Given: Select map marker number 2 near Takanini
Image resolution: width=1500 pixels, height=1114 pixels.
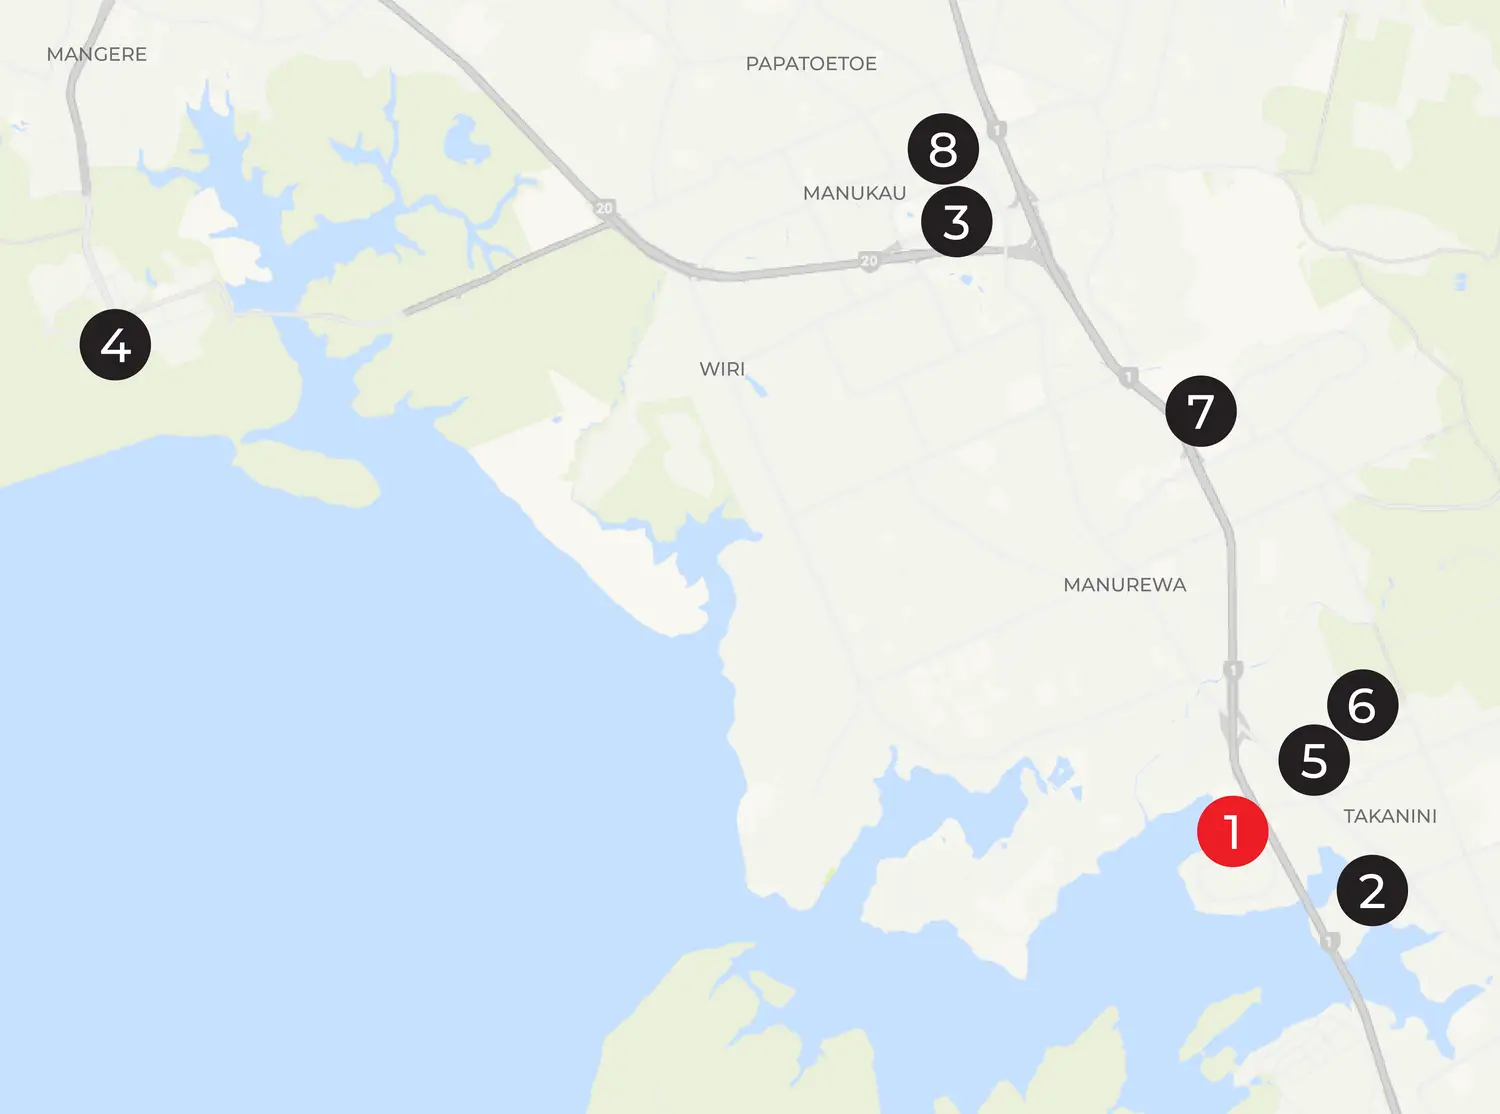Looking at the screenshot, I should point(1372,890).
